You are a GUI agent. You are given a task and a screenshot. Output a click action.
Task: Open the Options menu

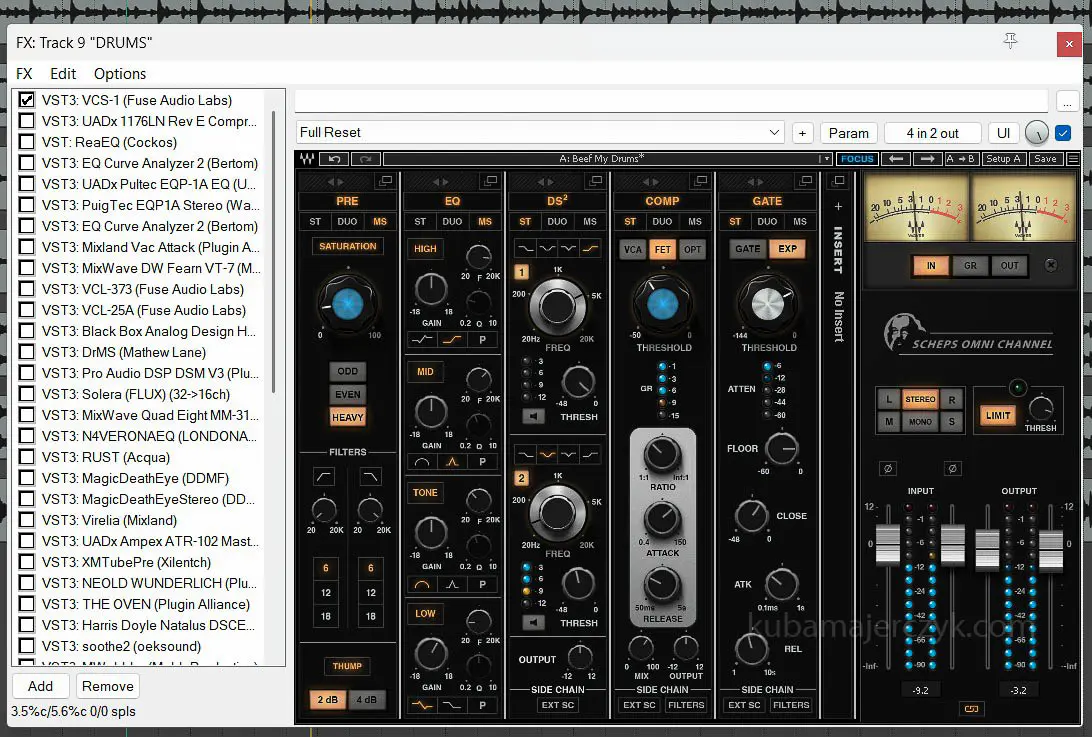coord(120,74)
